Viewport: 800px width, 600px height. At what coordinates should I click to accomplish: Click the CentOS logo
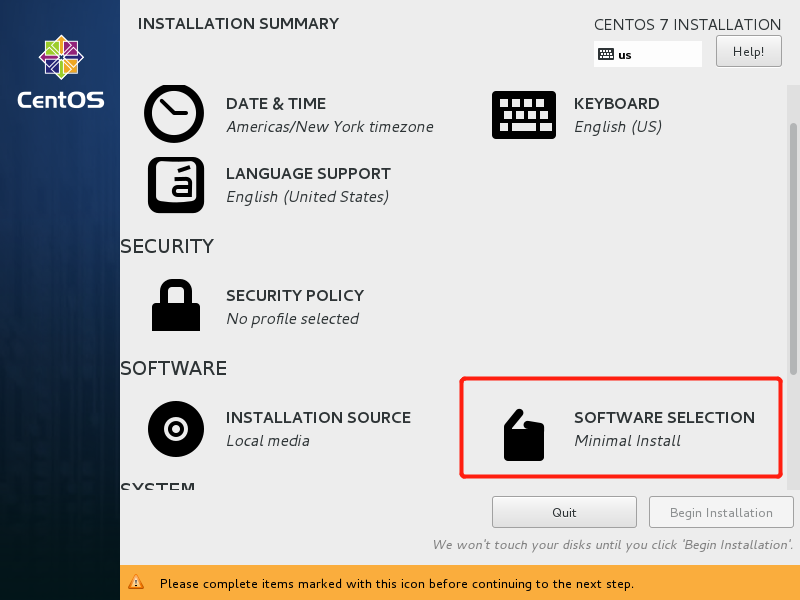tap(61, 72)
